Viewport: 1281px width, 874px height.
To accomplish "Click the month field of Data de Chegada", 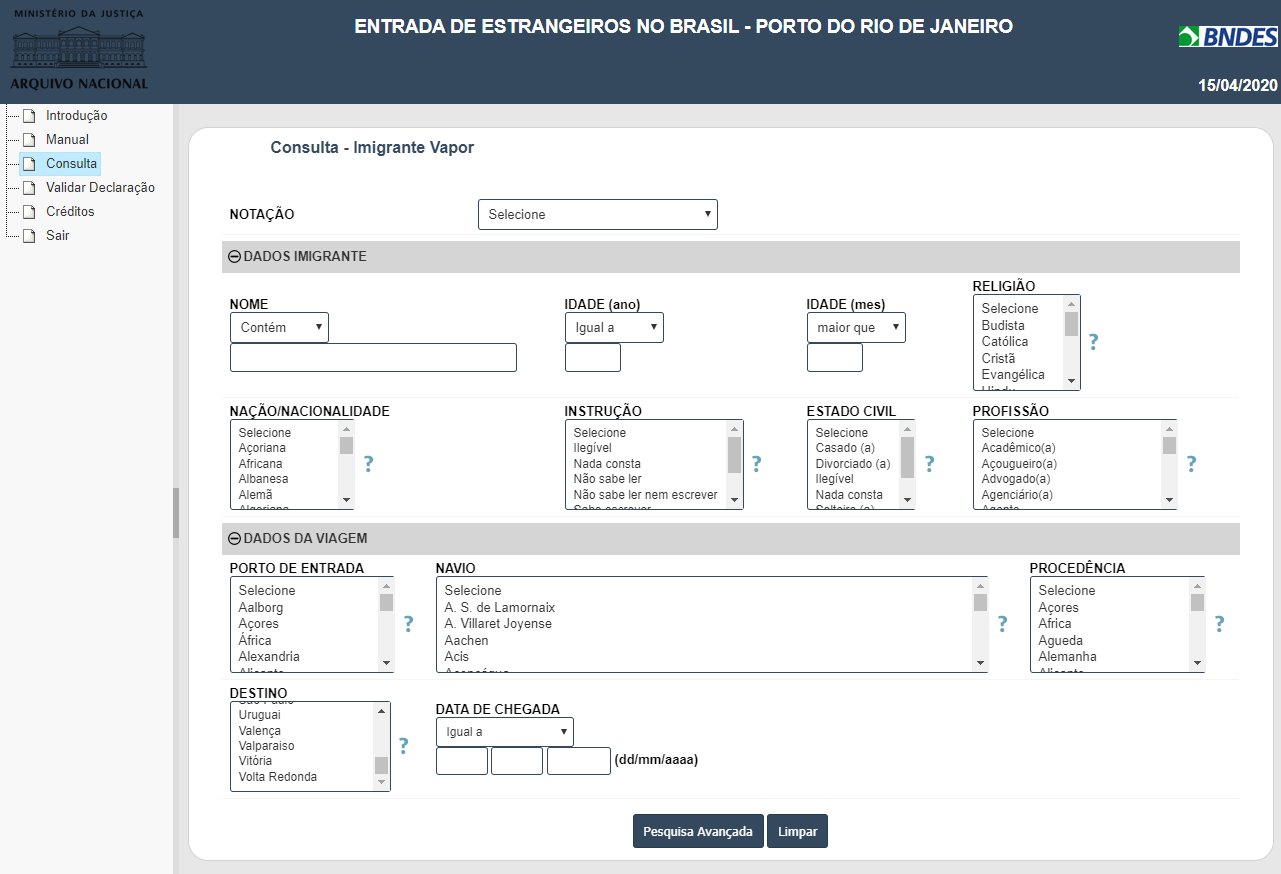I will tap(517, 761).
